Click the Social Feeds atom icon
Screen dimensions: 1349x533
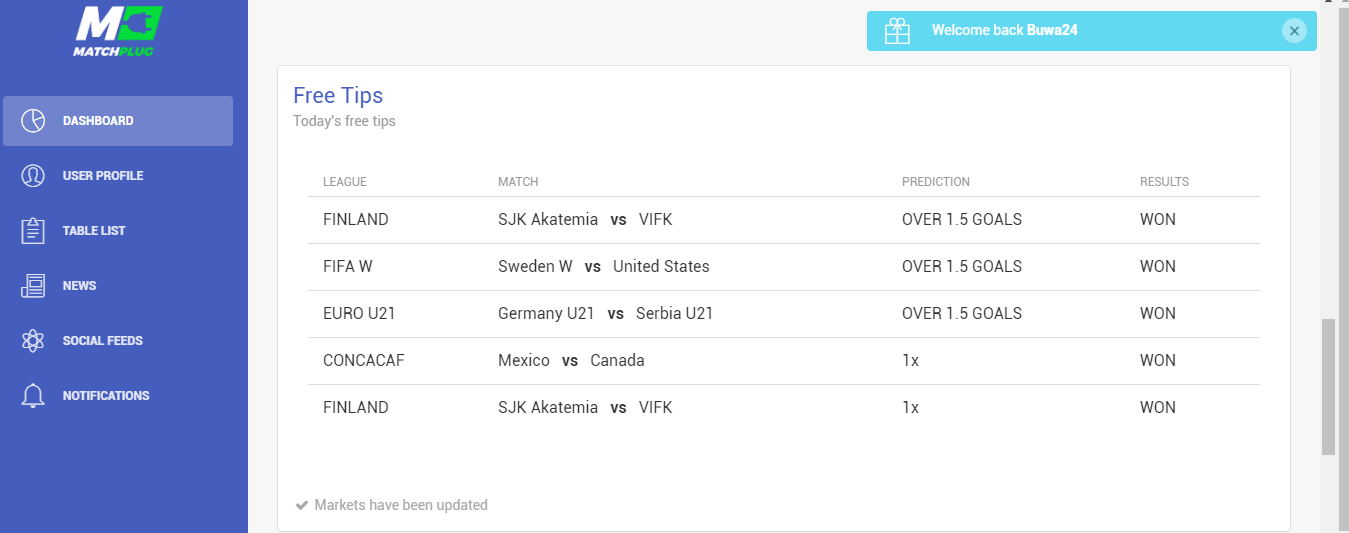click(x=33, y=341)
